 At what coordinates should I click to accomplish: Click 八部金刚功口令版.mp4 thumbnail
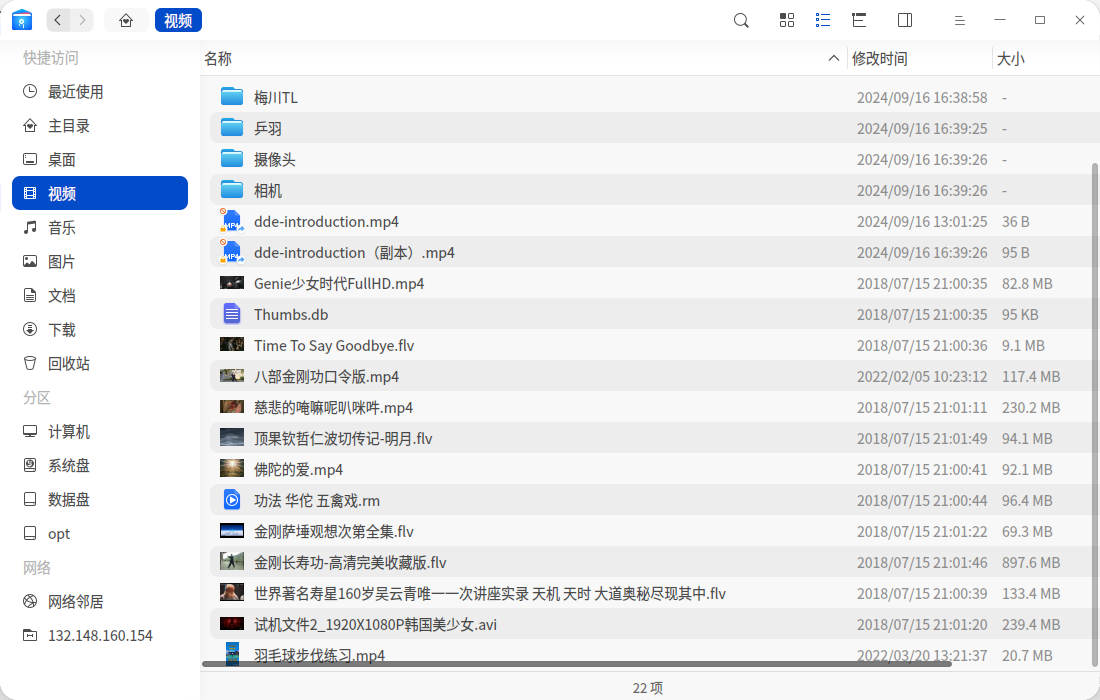[x=232, y=375]
